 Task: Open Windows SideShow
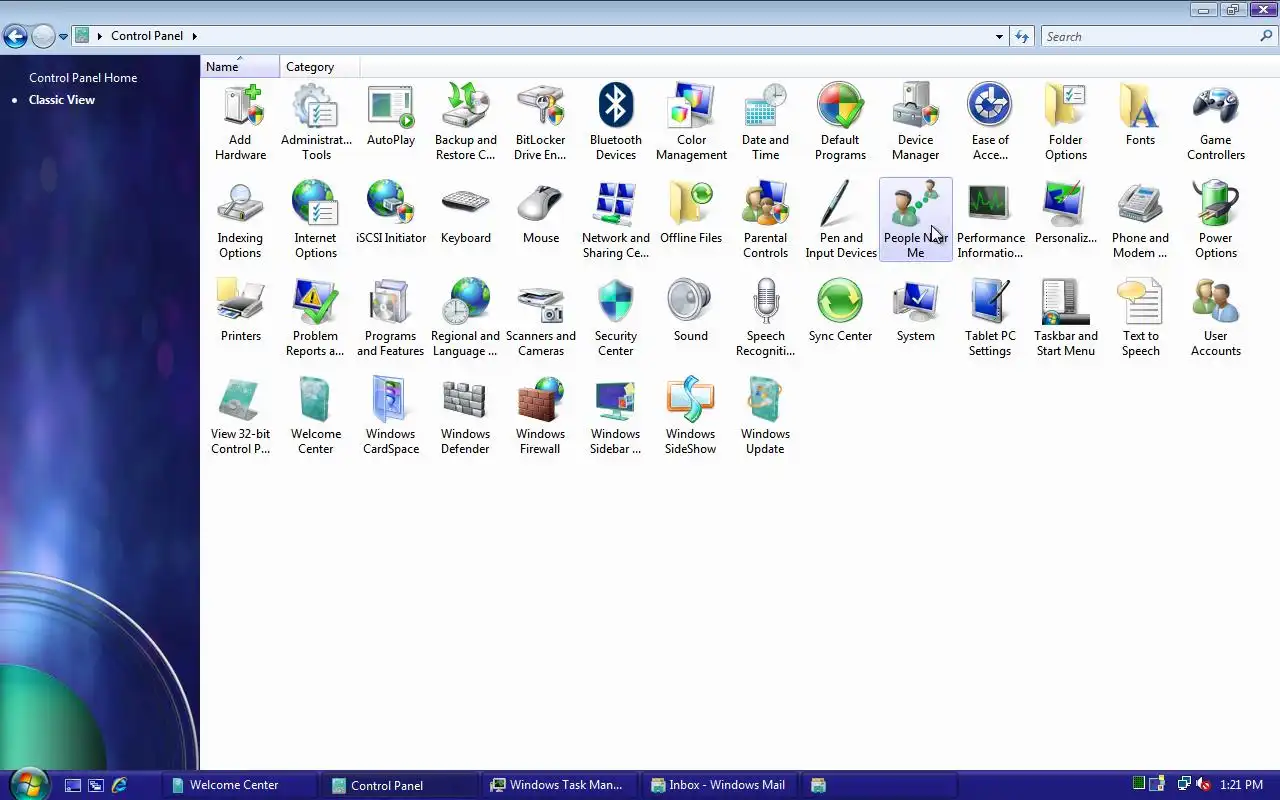pyautogui.click(x=691, y=417)
